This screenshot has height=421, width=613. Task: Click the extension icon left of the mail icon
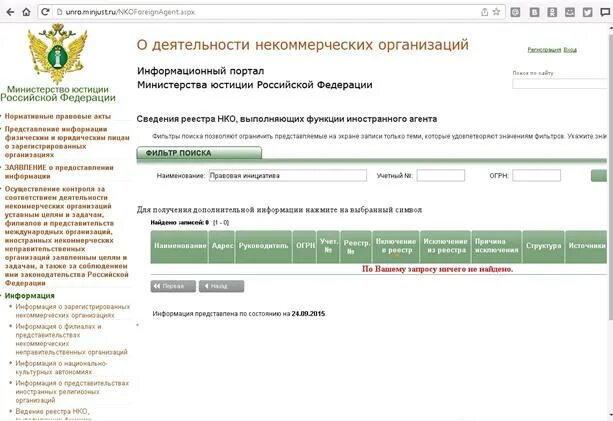(x=552, y=12)
